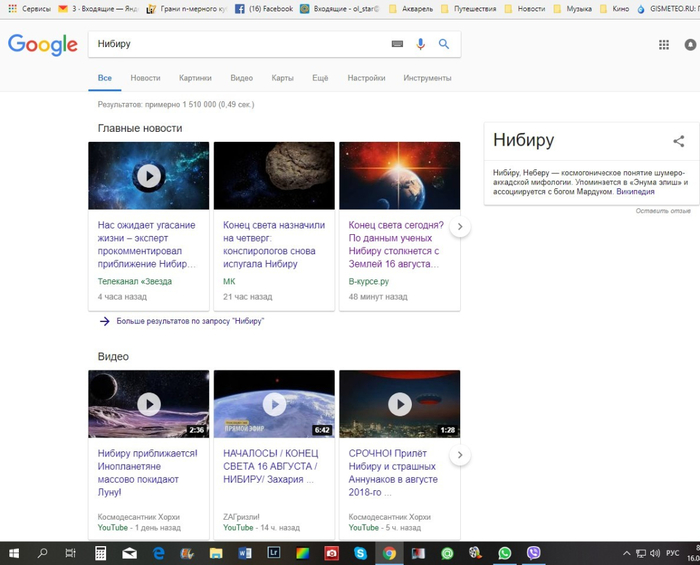This screenshot has width=700, height=565.
Task: Open article Конец света назначили на четверг
Action: (274, 245)
